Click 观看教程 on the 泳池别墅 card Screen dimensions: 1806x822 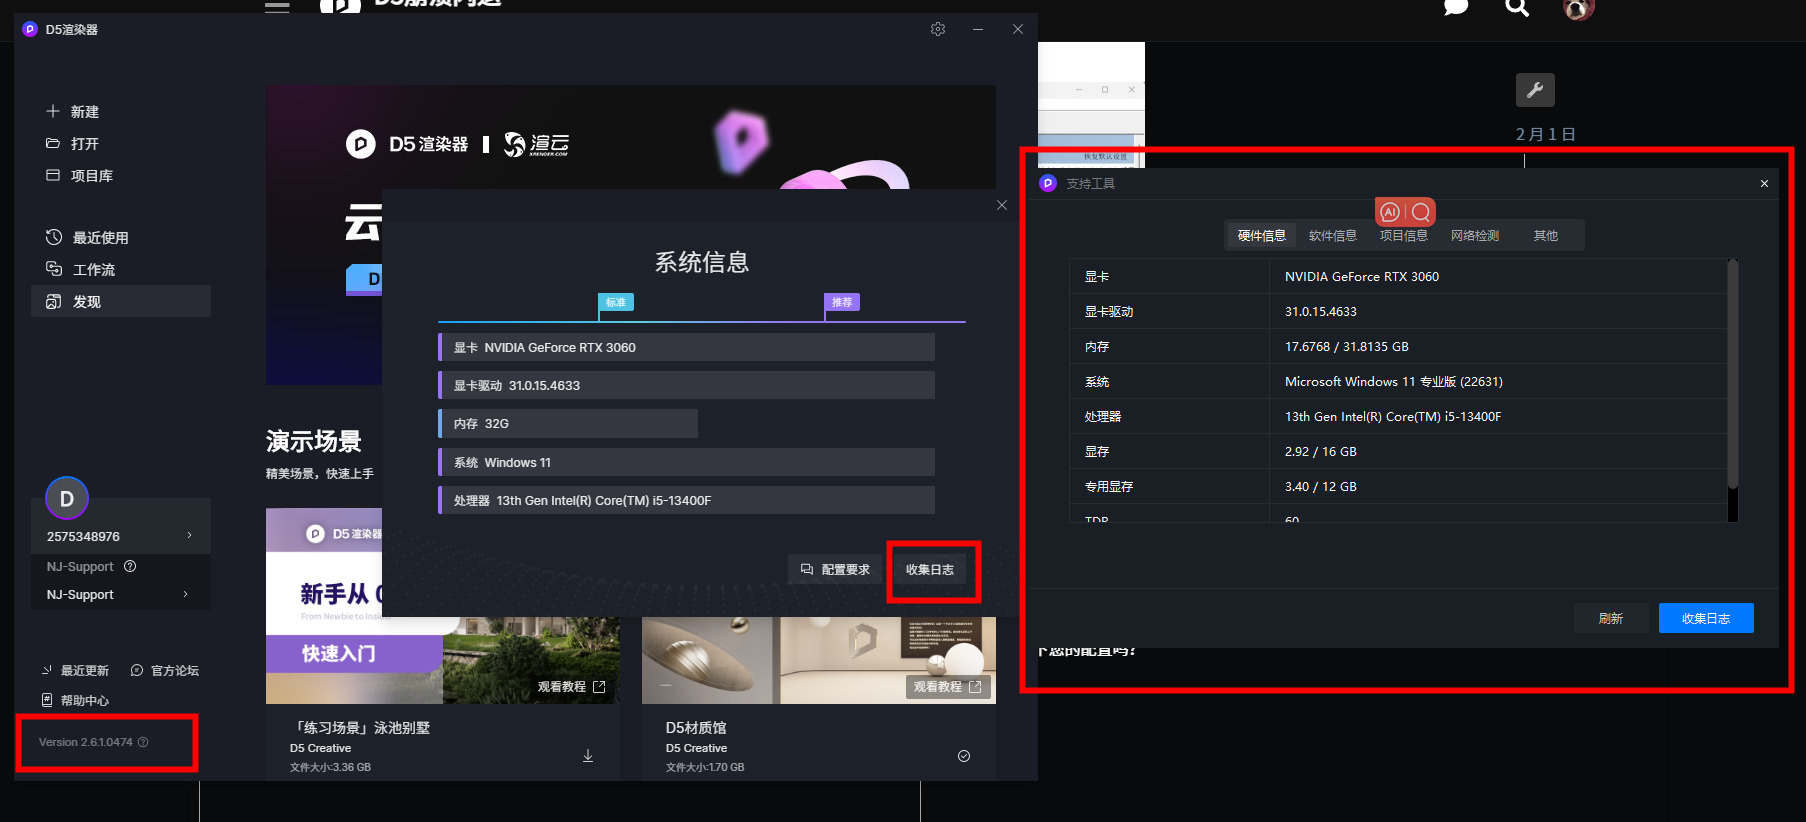[x=572, y=687]
